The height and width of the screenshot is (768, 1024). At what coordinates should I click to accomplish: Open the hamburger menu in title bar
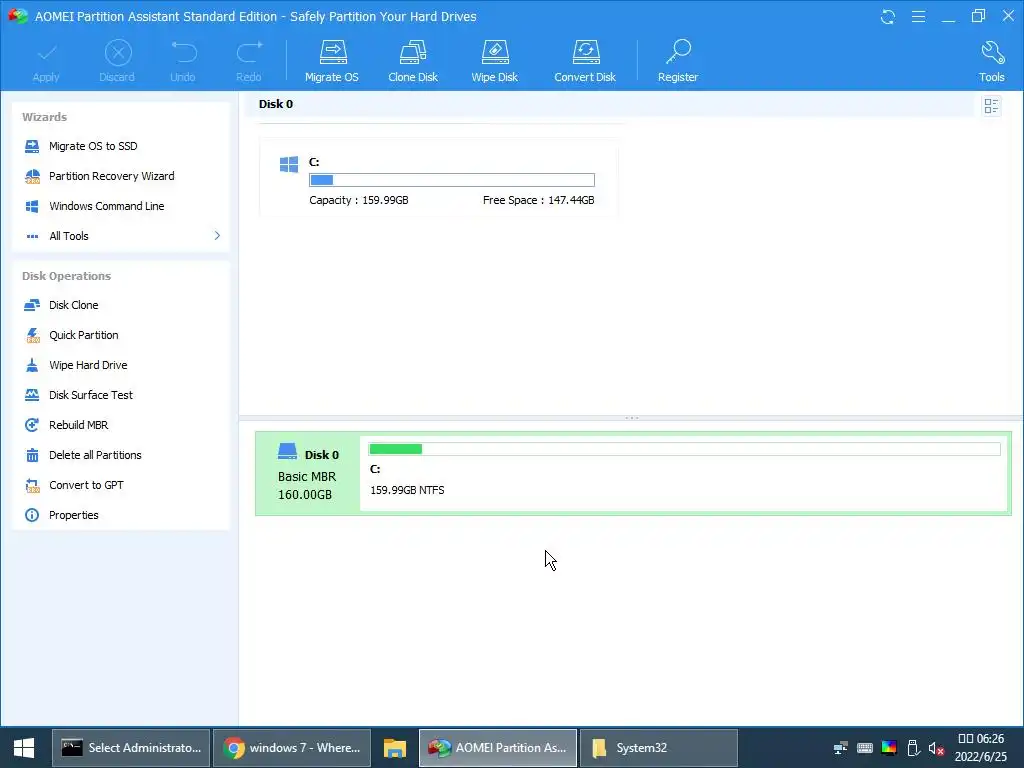[x=918, y=16]
